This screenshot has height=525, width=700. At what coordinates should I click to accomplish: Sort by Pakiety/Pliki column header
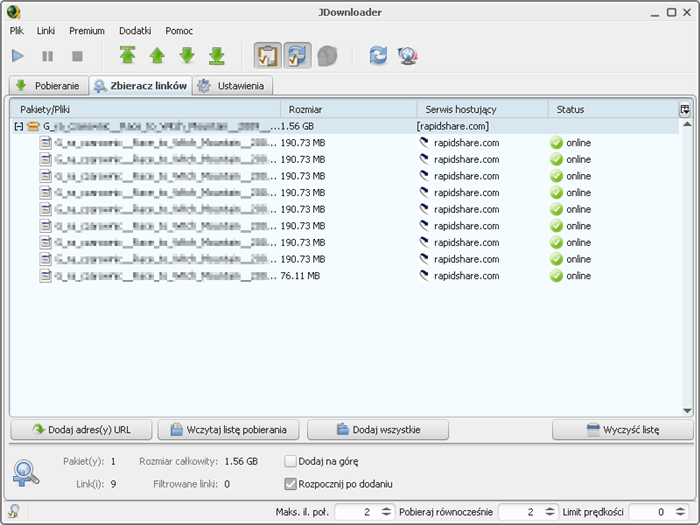(146, 109)
